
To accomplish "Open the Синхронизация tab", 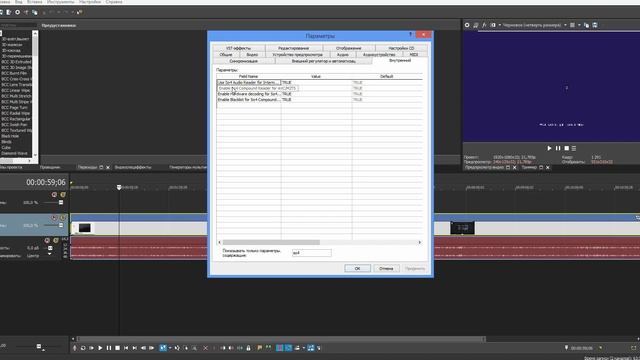I will click(244, 61).
